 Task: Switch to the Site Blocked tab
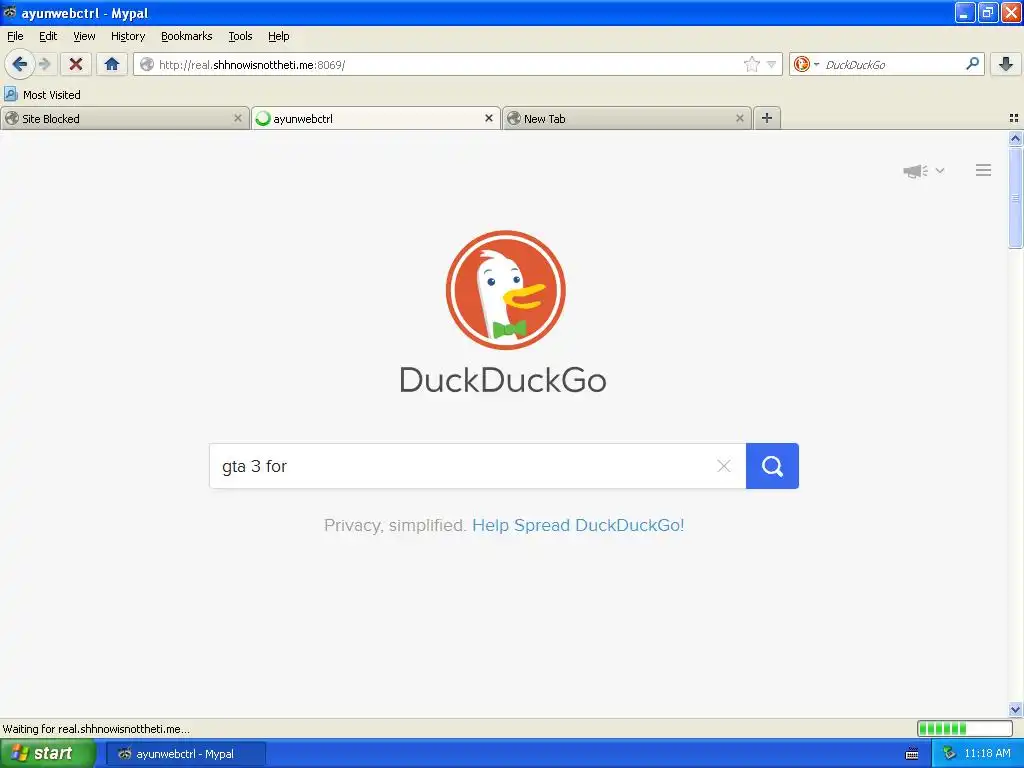coord(124,118)
